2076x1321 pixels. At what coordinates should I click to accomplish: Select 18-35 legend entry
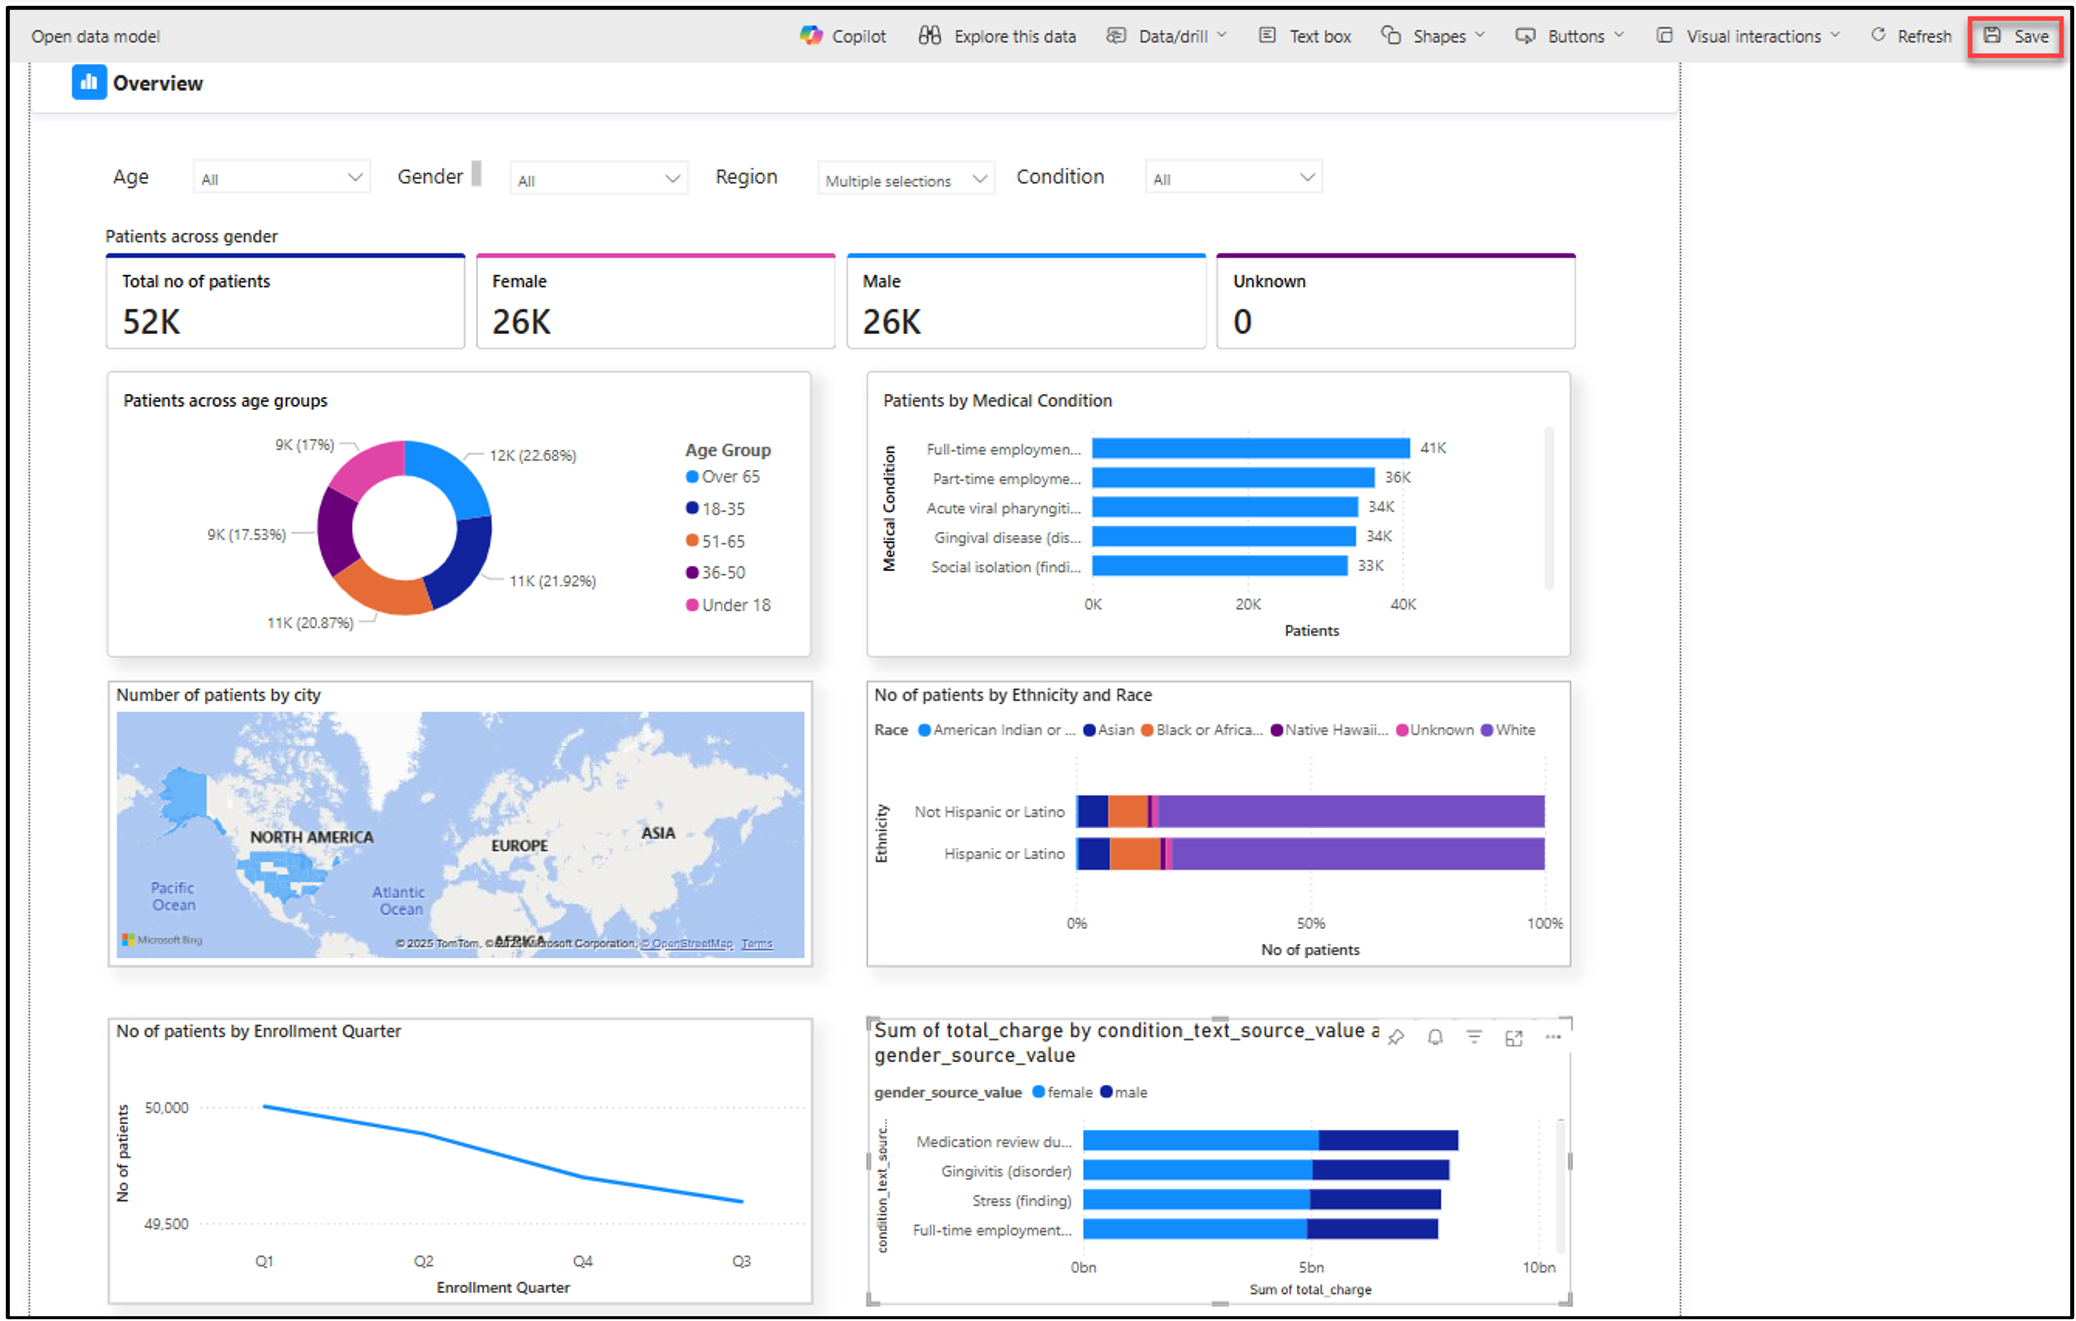pyautogui.click(x=715, y=508)
